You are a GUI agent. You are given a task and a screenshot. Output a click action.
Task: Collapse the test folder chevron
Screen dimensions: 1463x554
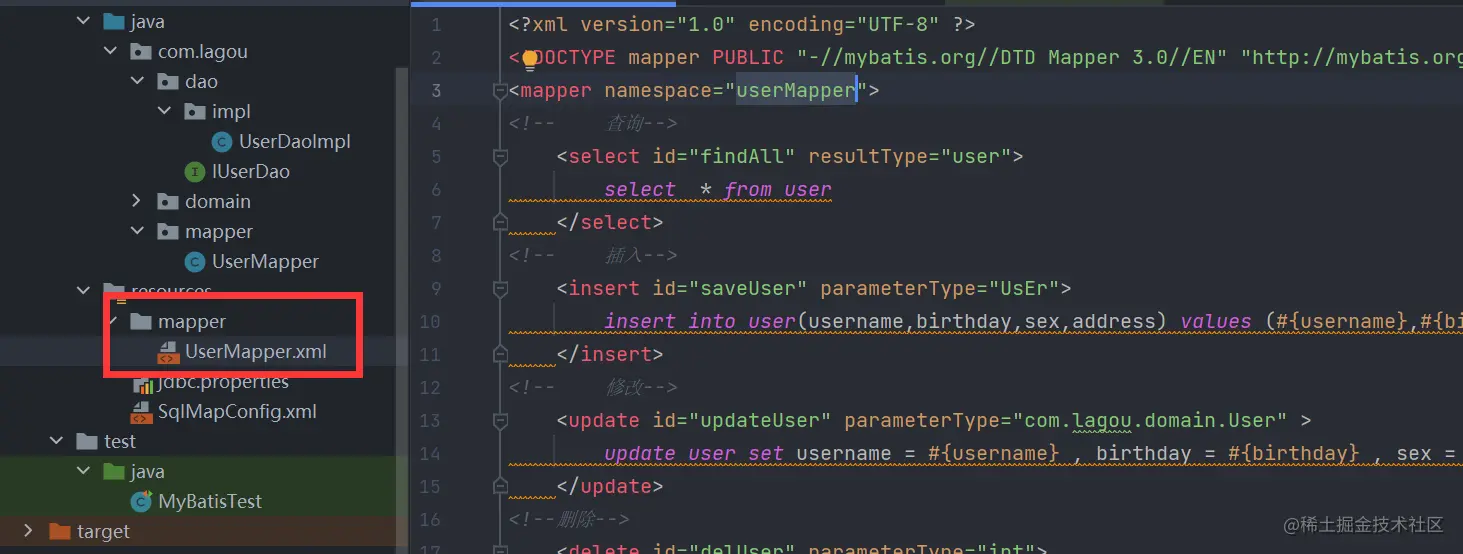57,441
